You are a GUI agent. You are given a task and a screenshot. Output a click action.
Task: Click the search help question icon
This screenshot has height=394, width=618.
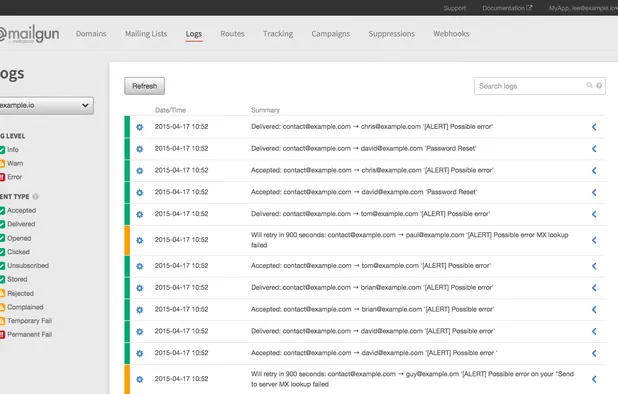click(599, 86)
